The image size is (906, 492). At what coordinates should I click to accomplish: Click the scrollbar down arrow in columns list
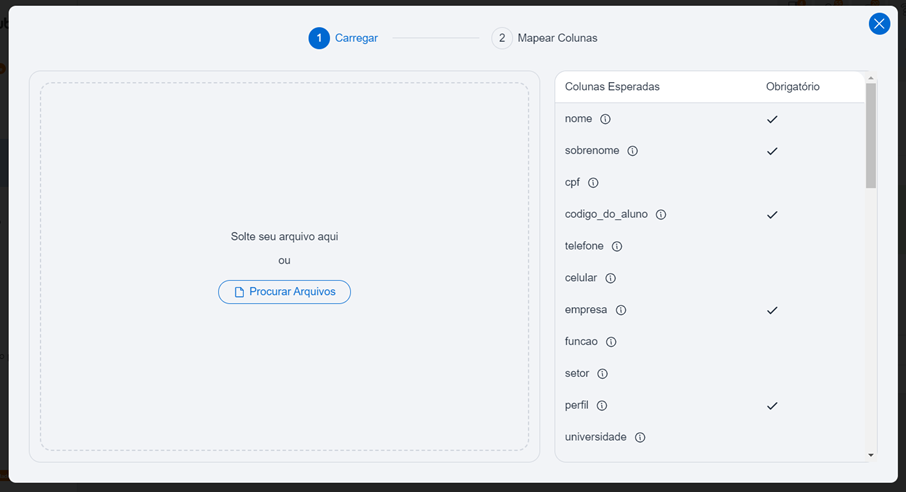871,454
